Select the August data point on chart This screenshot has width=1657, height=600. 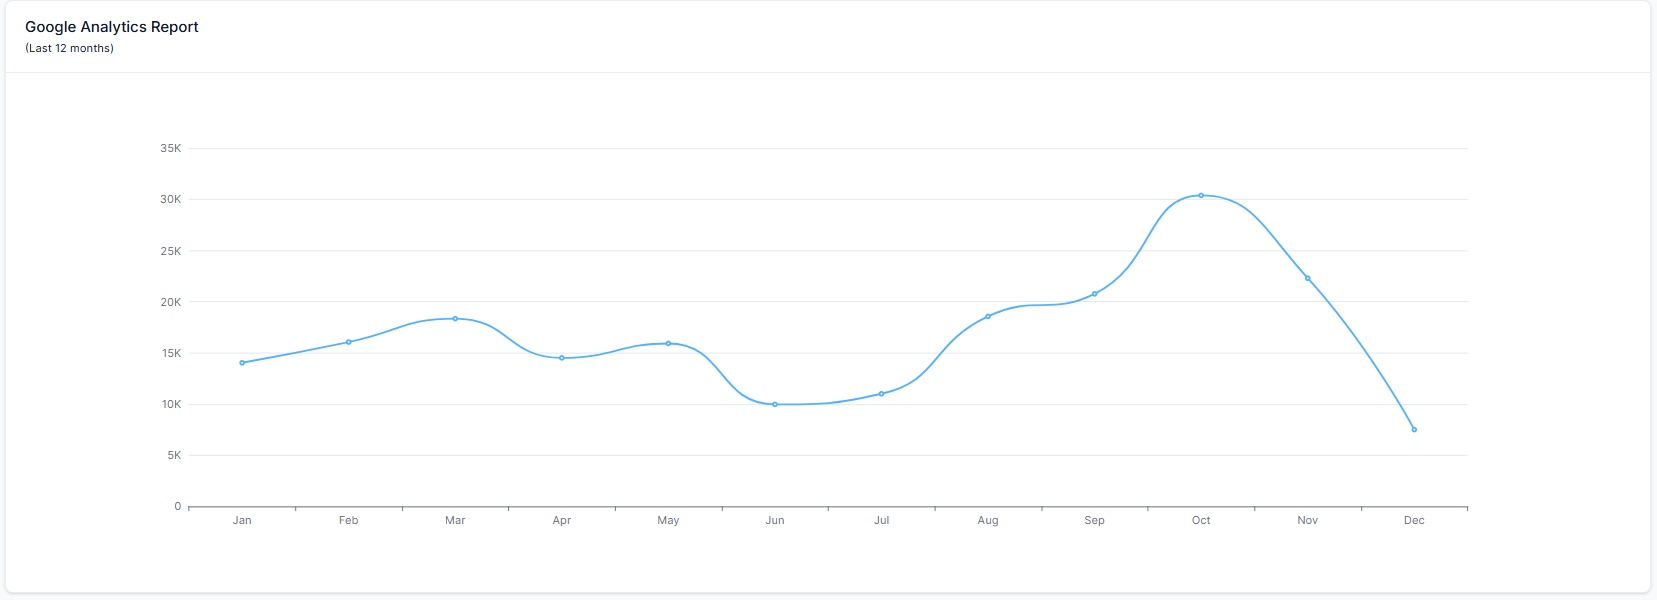pyautogui.click(x=988, y=317)
